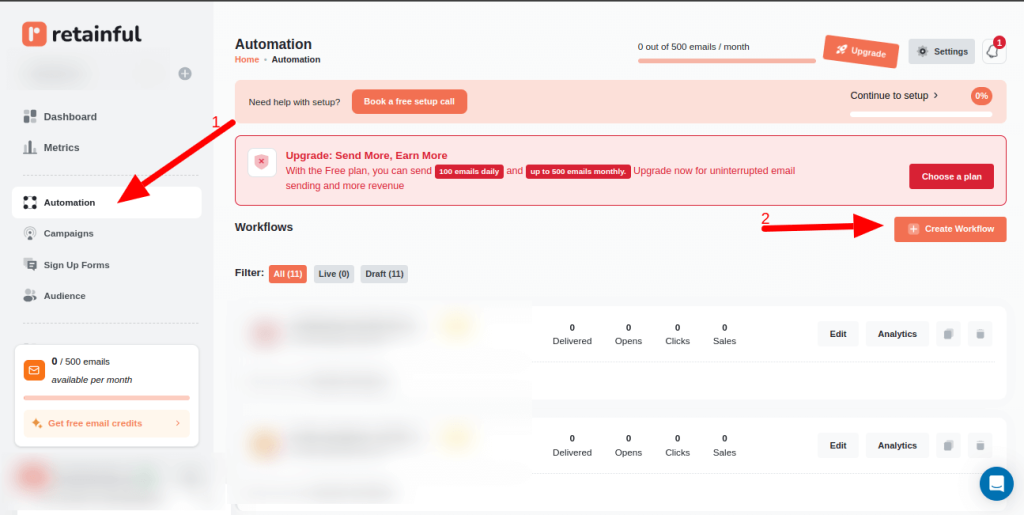Image resolution: width=1024 pixels, height=515 pixels.
Task: Click Book a free setup call
Action: click(409, 102)
